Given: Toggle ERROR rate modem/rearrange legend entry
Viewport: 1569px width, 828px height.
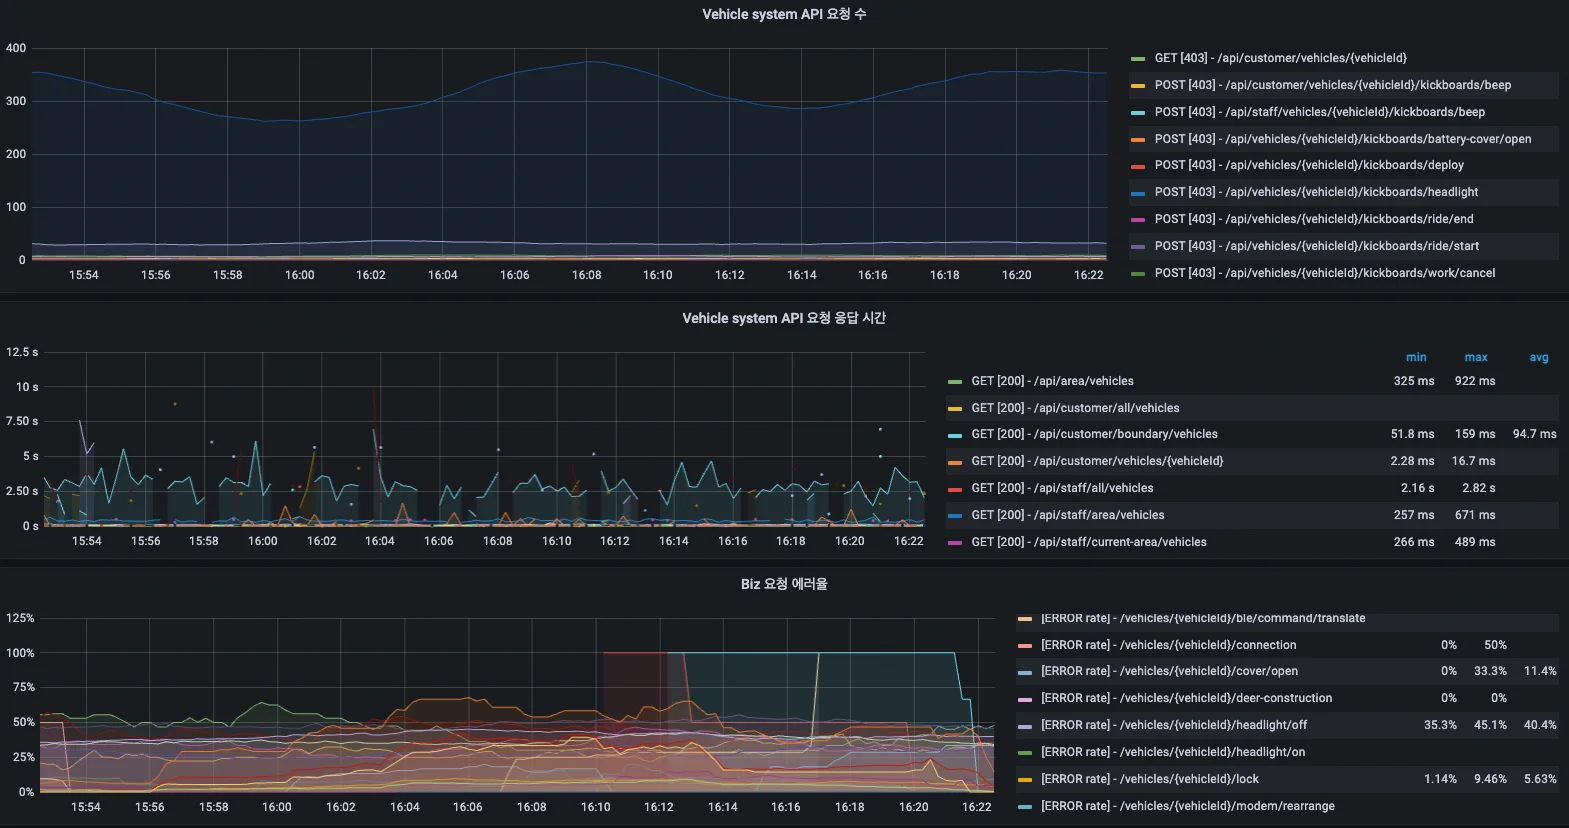Looking at the screenshot, I should 1187,806.
